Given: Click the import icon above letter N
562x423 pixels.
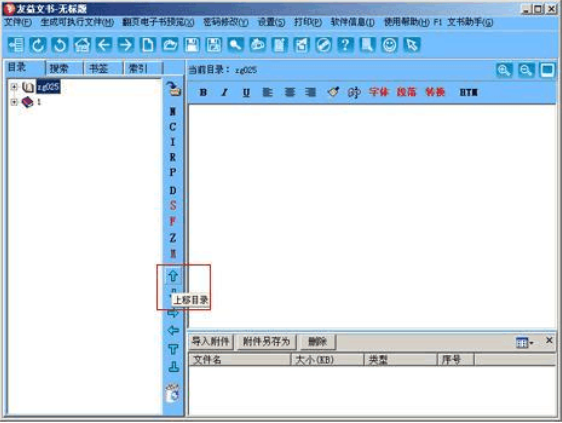Looking at the screenshot, I should (x=173, y=89).
